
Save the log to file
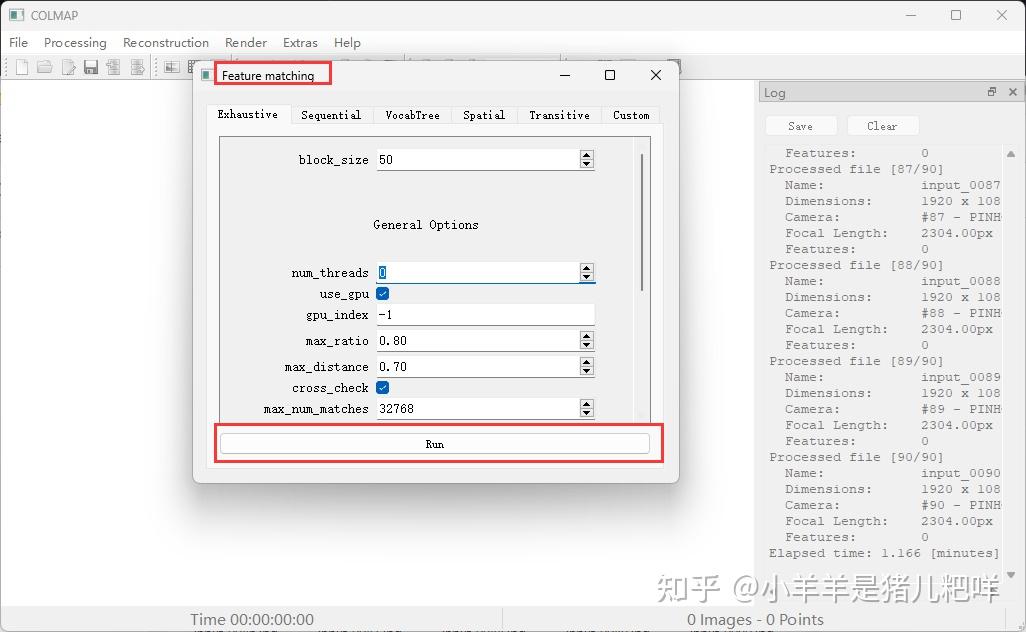pyautogui.click(x=801, y=125)
